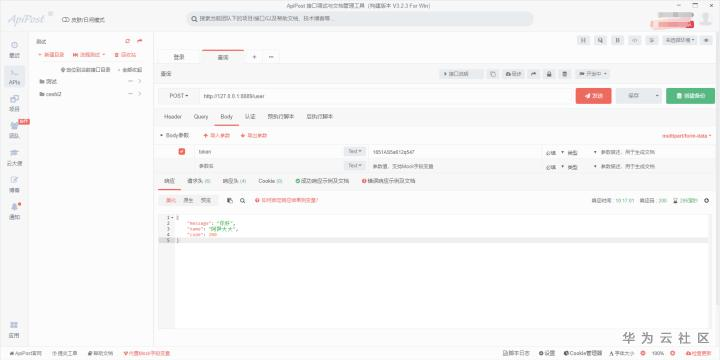Toggle the skin/daily mode switch
This screenshot has width=720, height=360.
[x=65, y=20]
